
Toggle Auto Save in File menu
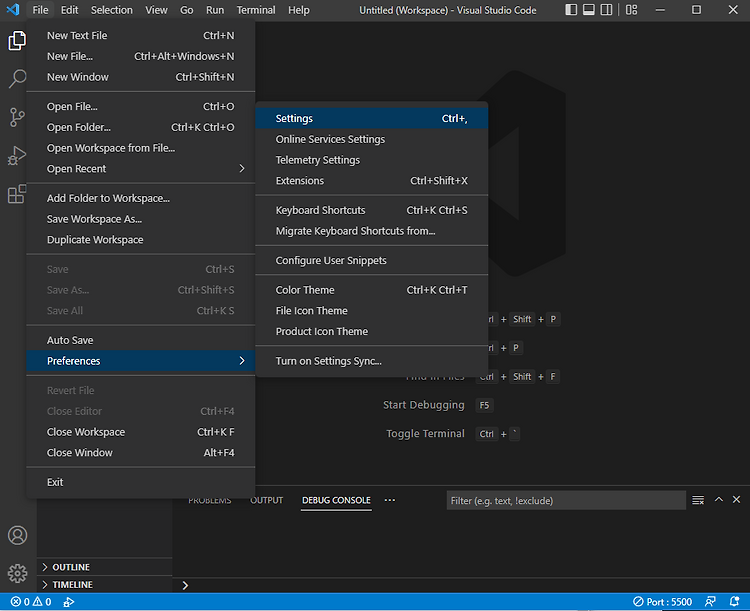[141, 340]
